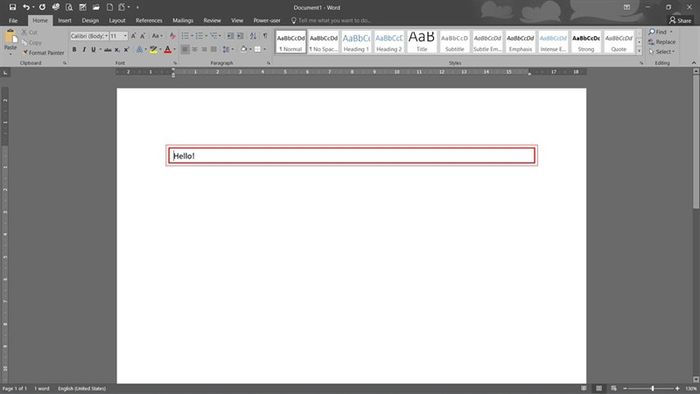Image resolution: width=700 pixels, height=394 pixels.
Task: Apply the Heading 1 style
Action: [x=356, y=42]
